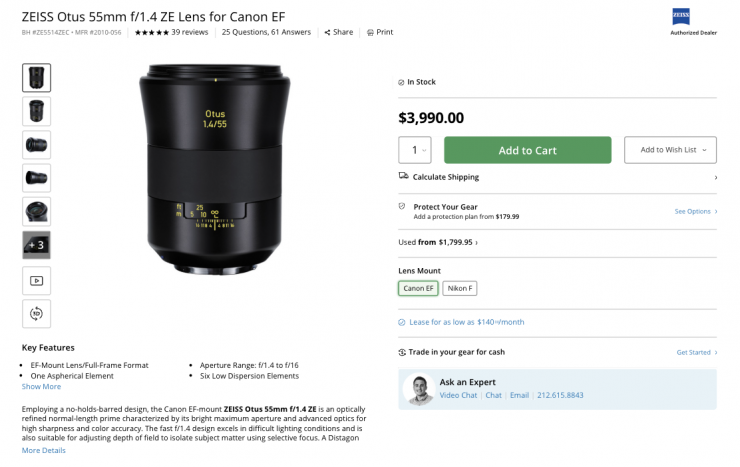Image resolution: width=740 pixels, height=467 pixels.
Task: Click the ZEISS Authorized Dealer logo
Action: point(694,19)
